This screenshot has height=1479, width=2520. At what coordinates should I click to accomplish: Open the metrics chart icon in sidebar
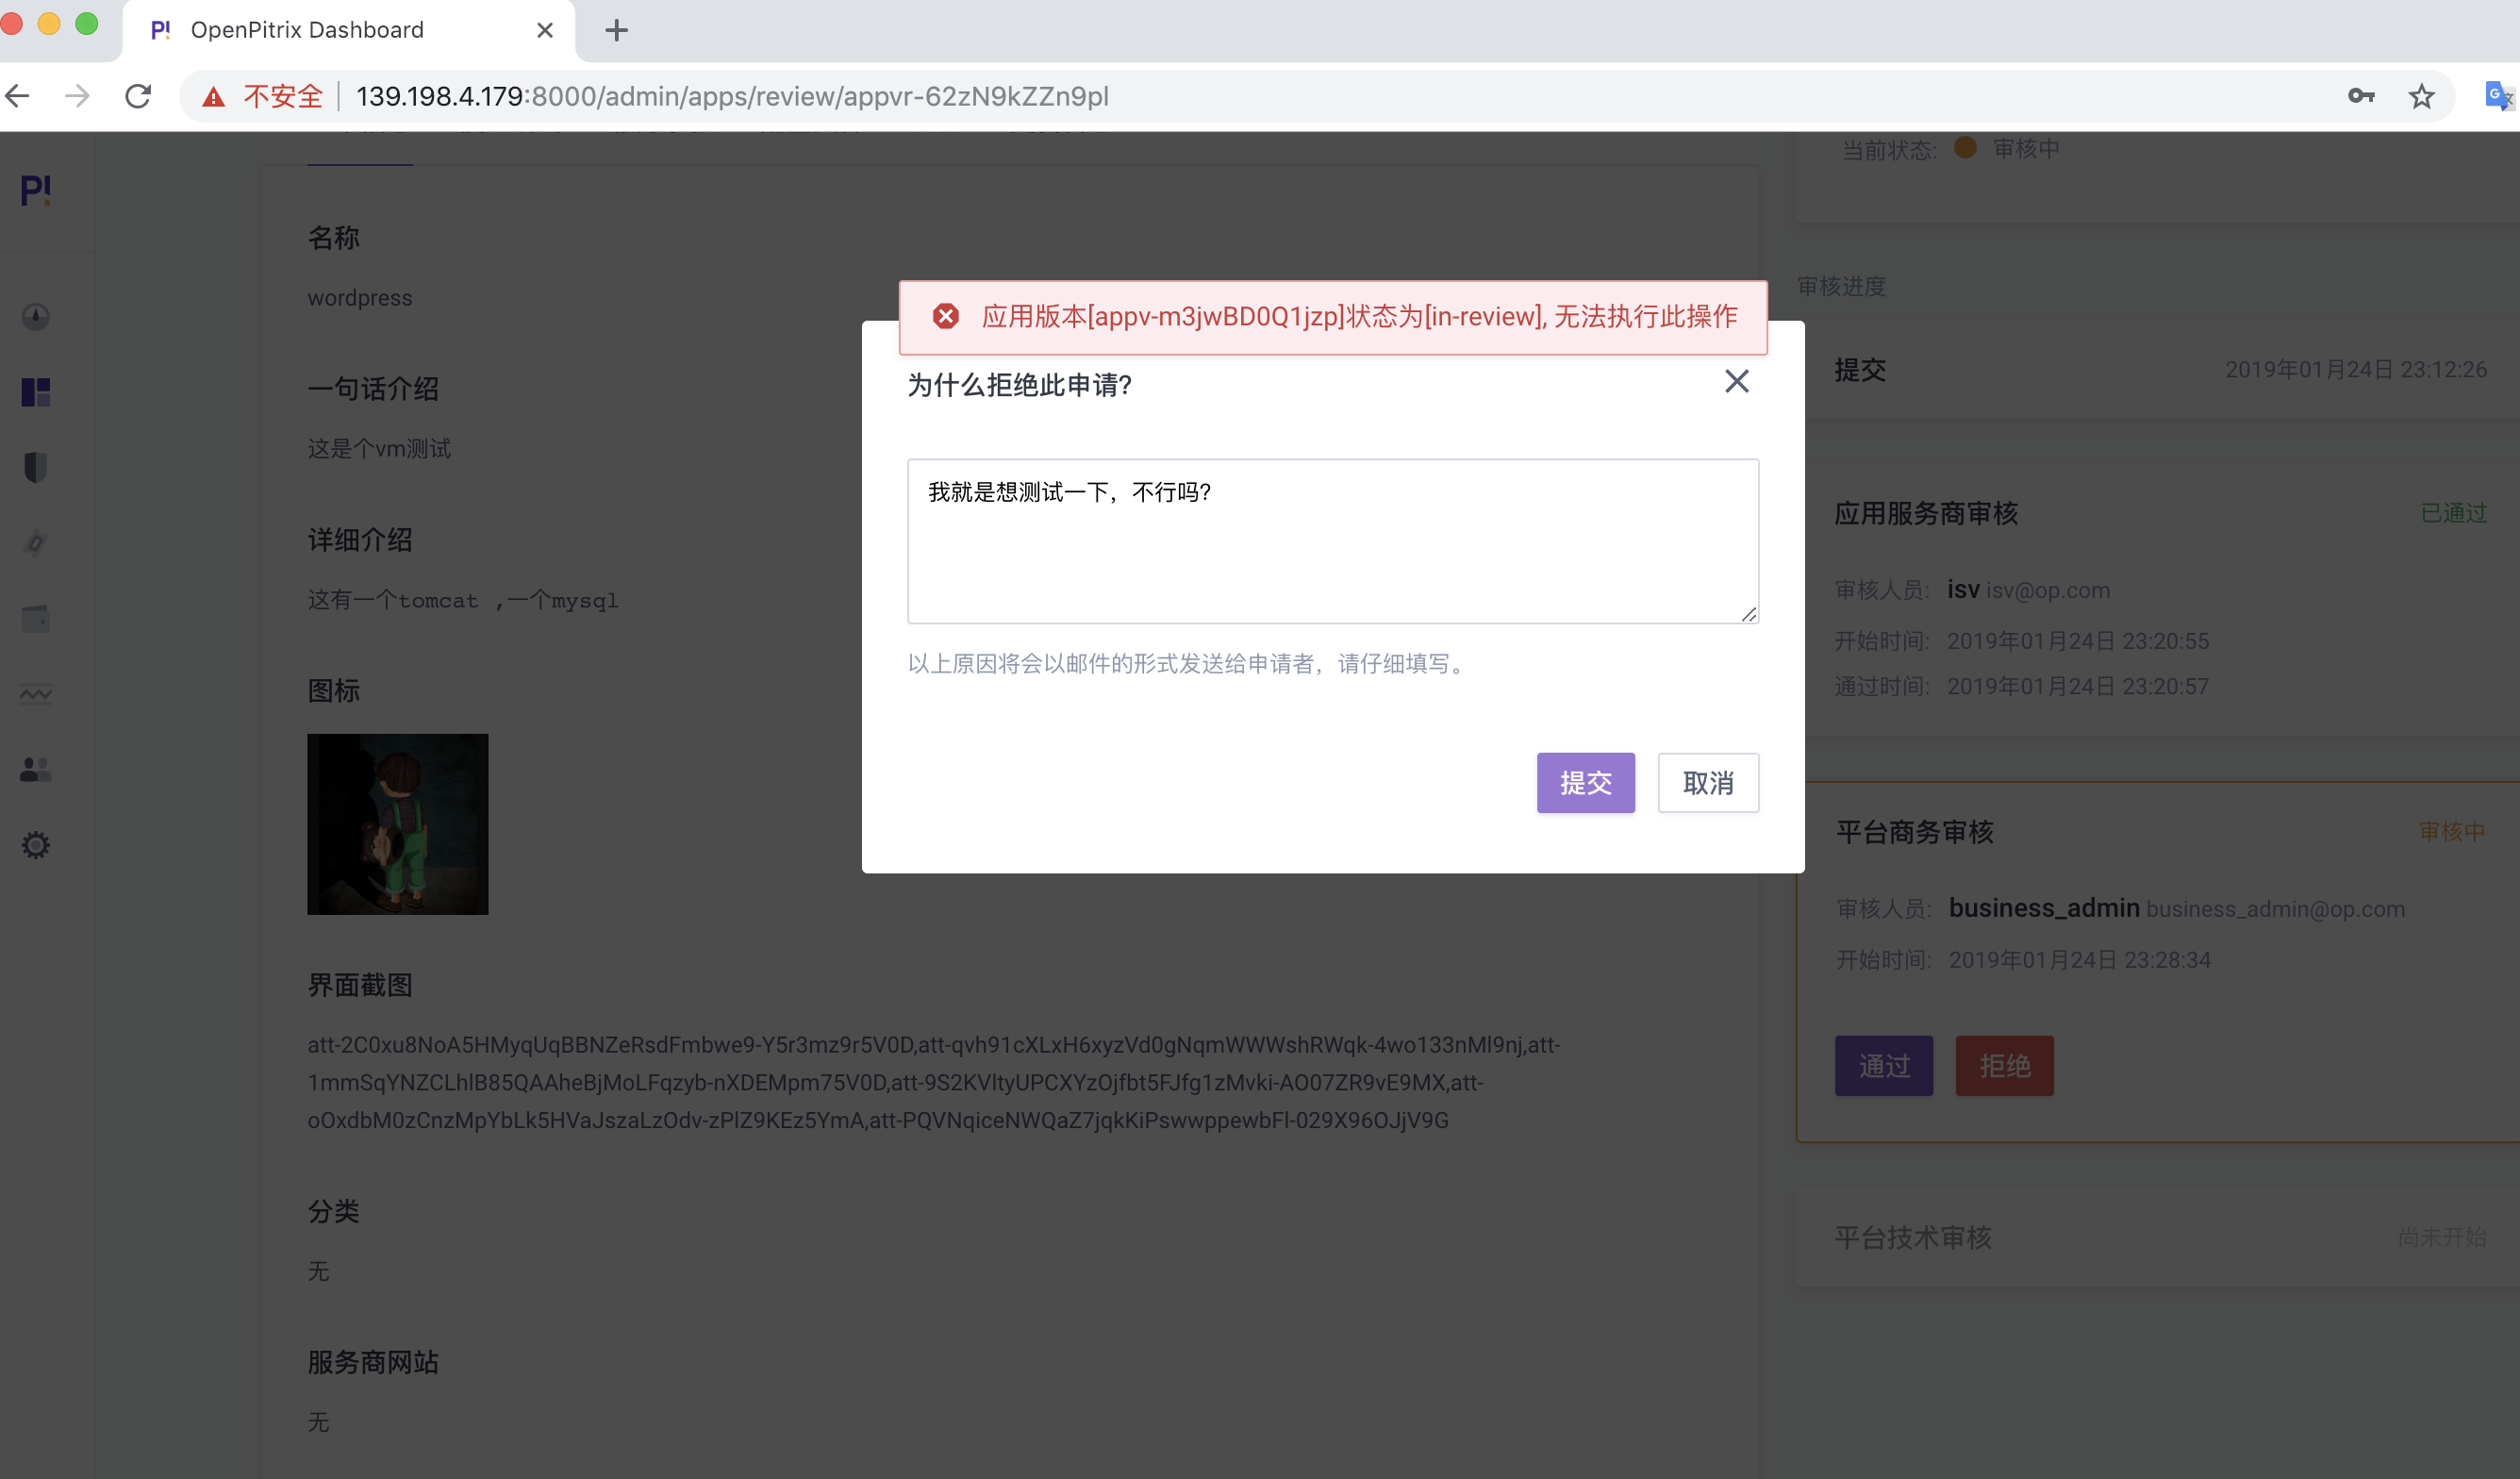click(35, 693)
